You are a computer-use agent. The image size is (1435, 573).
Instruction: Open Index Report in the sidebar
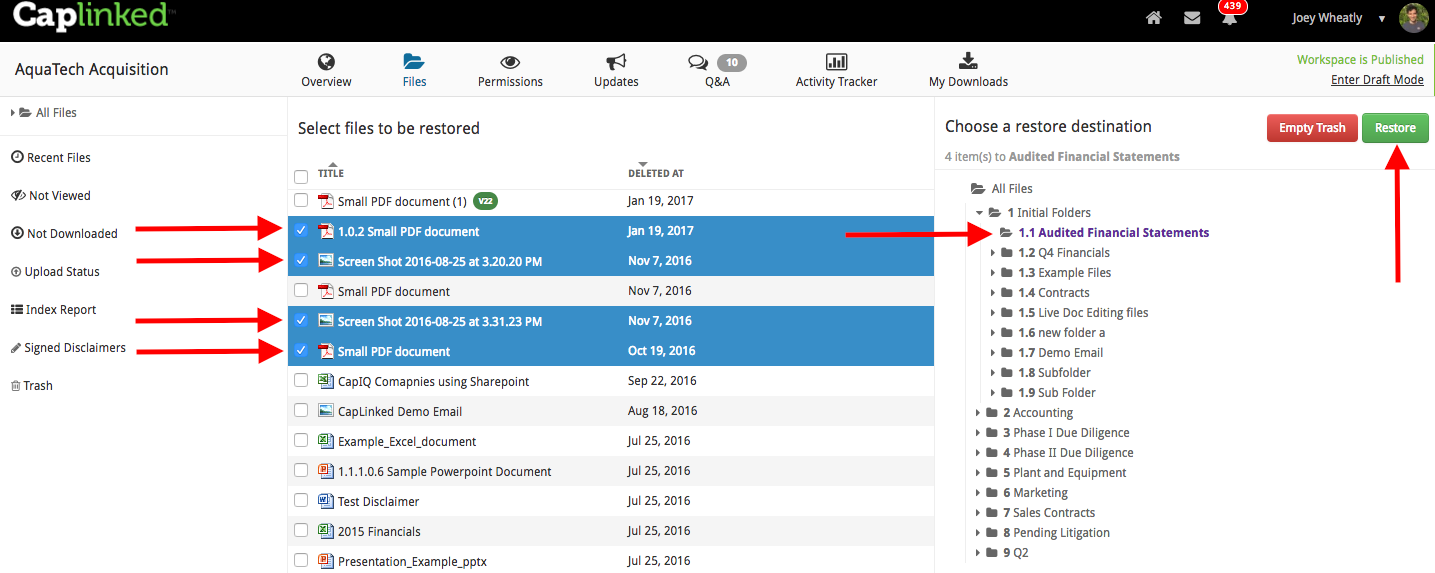(53, 310)
